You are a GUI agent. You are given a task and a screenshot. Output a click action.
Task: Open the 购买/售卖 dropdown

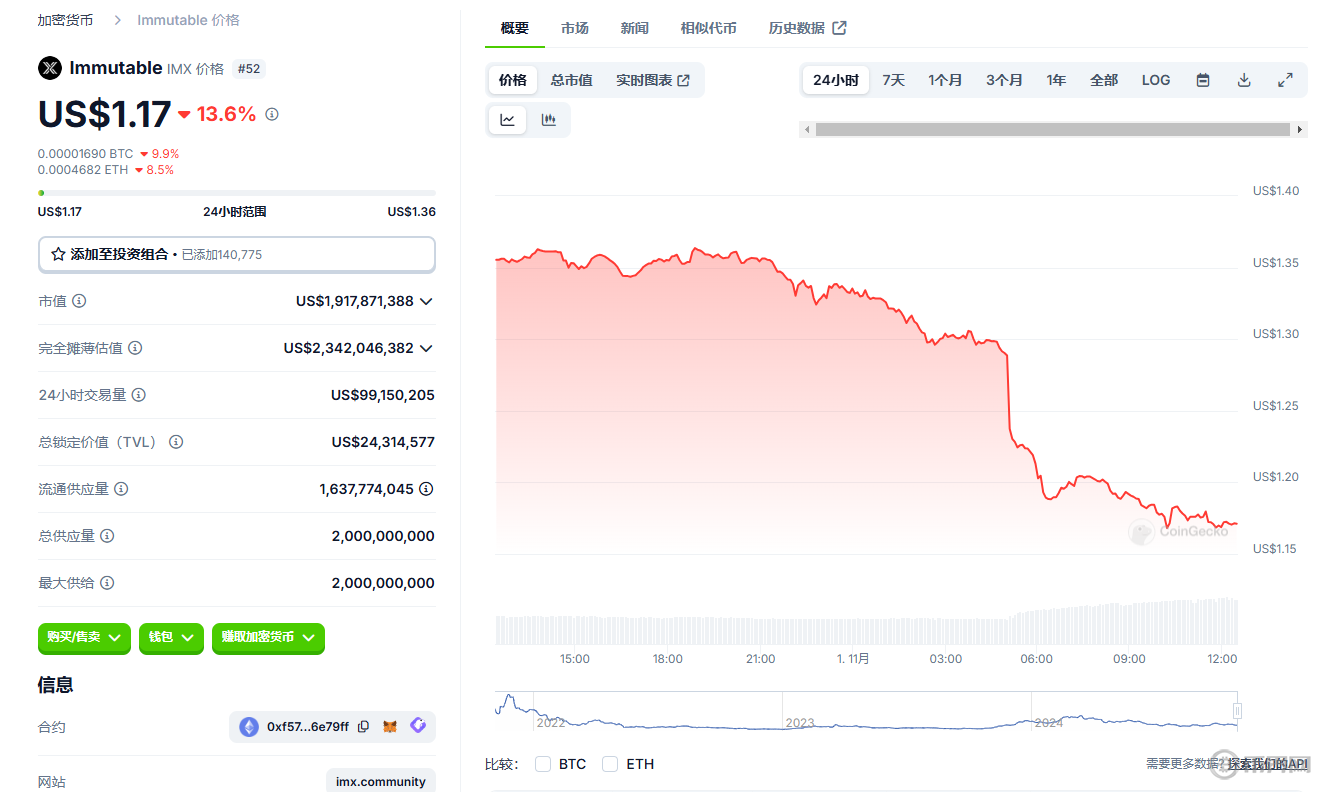coord(84,637)
